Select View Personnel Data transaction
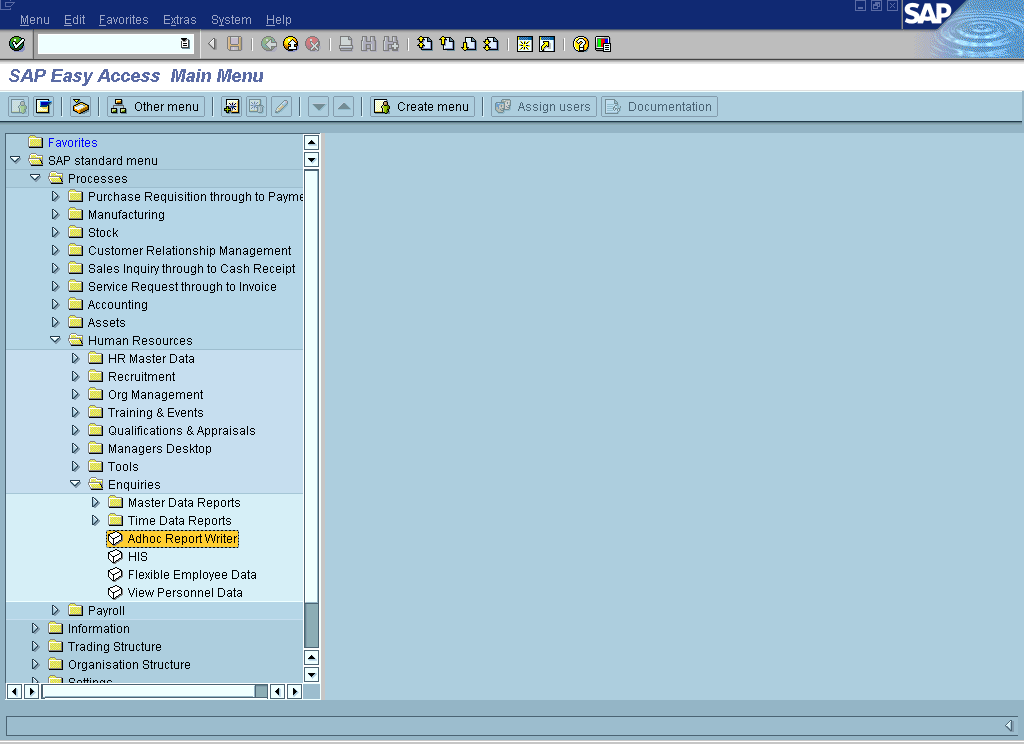Viewport: 1024px width, 744px height. 185,592
